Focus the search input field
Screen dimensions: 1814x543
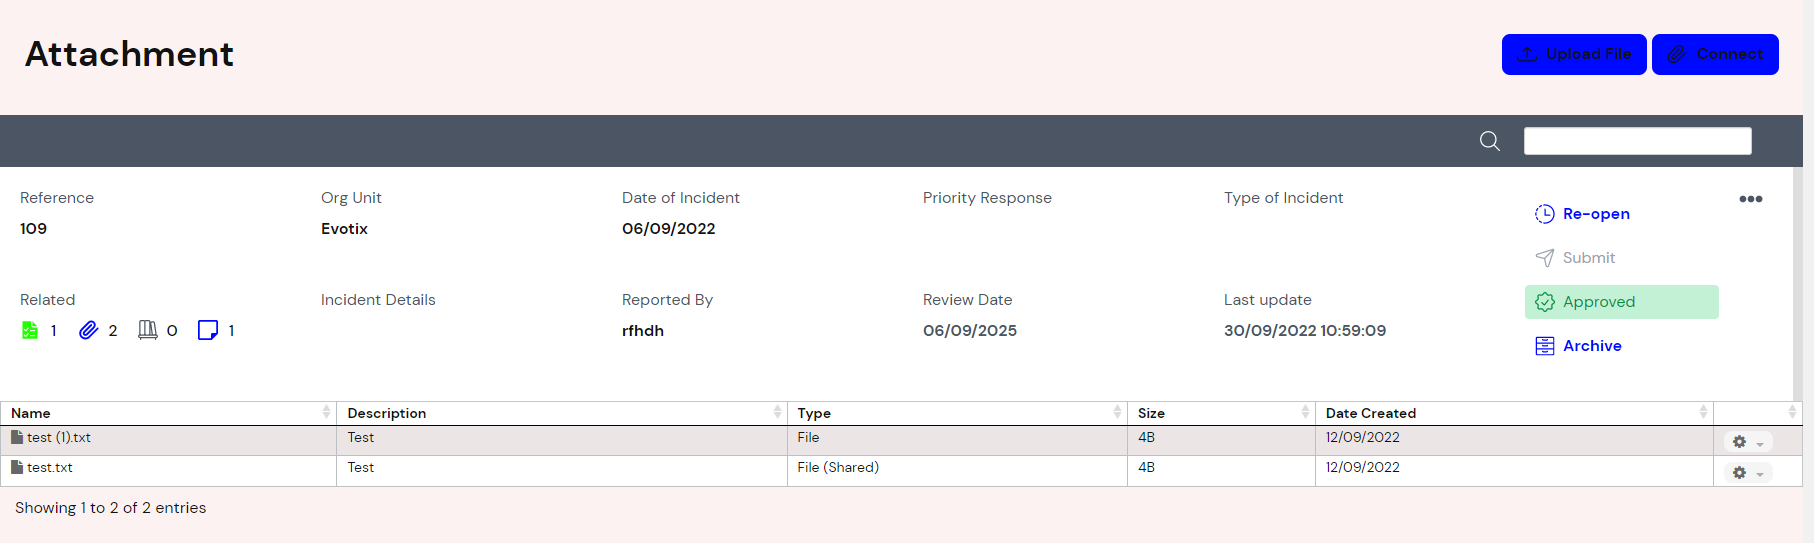pyautogui.click(x=1637, y=141)
